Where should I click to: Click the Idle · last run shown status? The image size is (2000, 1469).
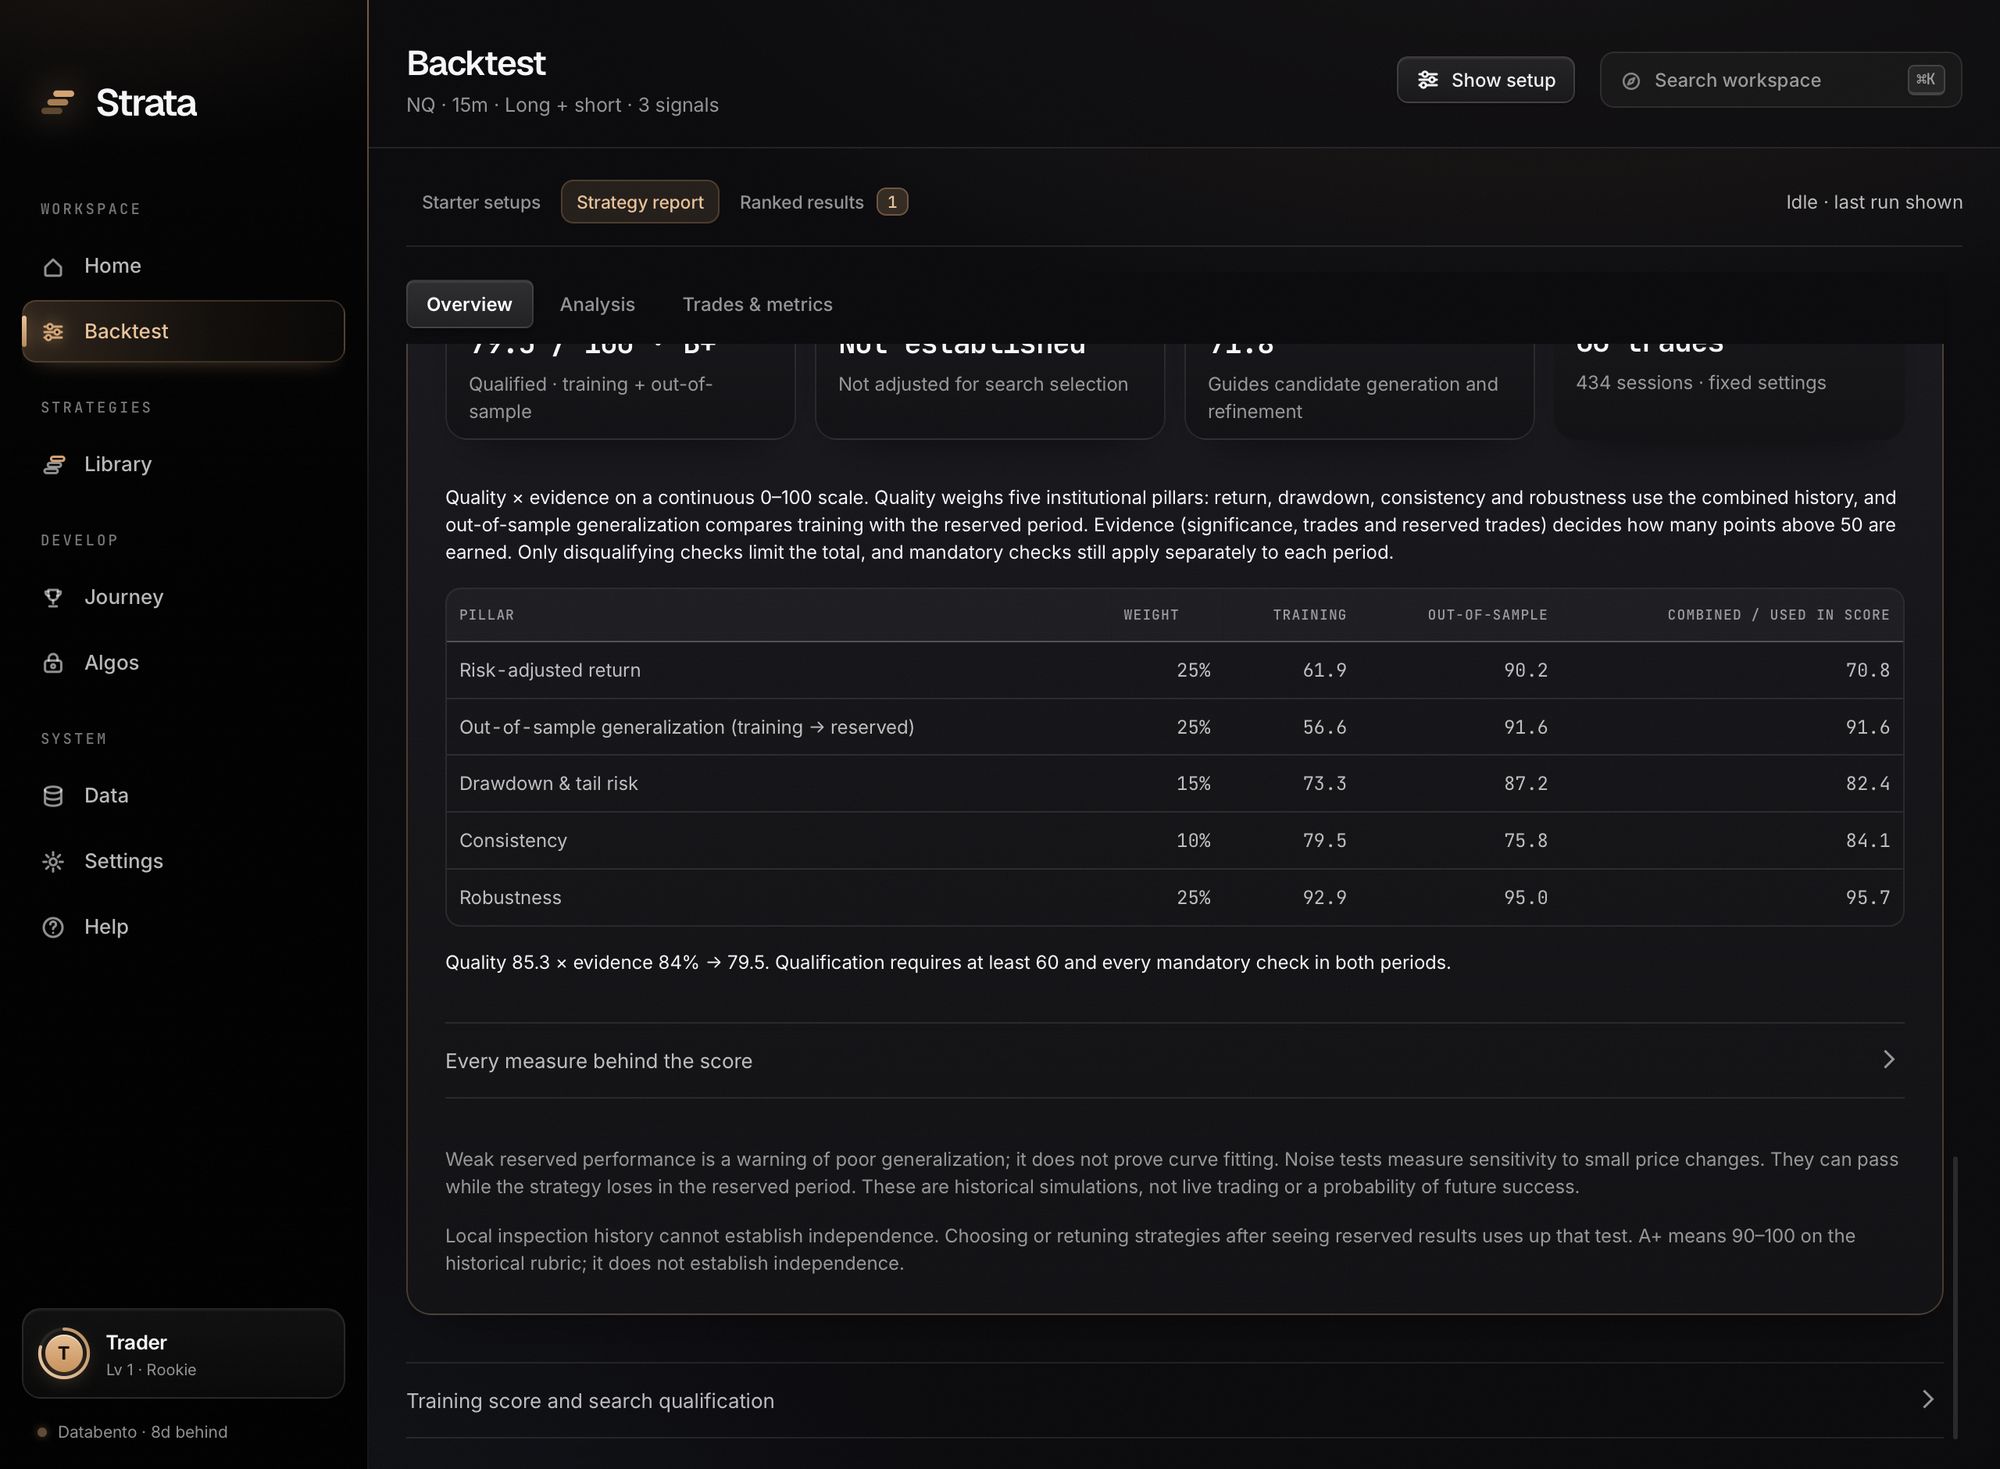click(x=1874, y=202)
